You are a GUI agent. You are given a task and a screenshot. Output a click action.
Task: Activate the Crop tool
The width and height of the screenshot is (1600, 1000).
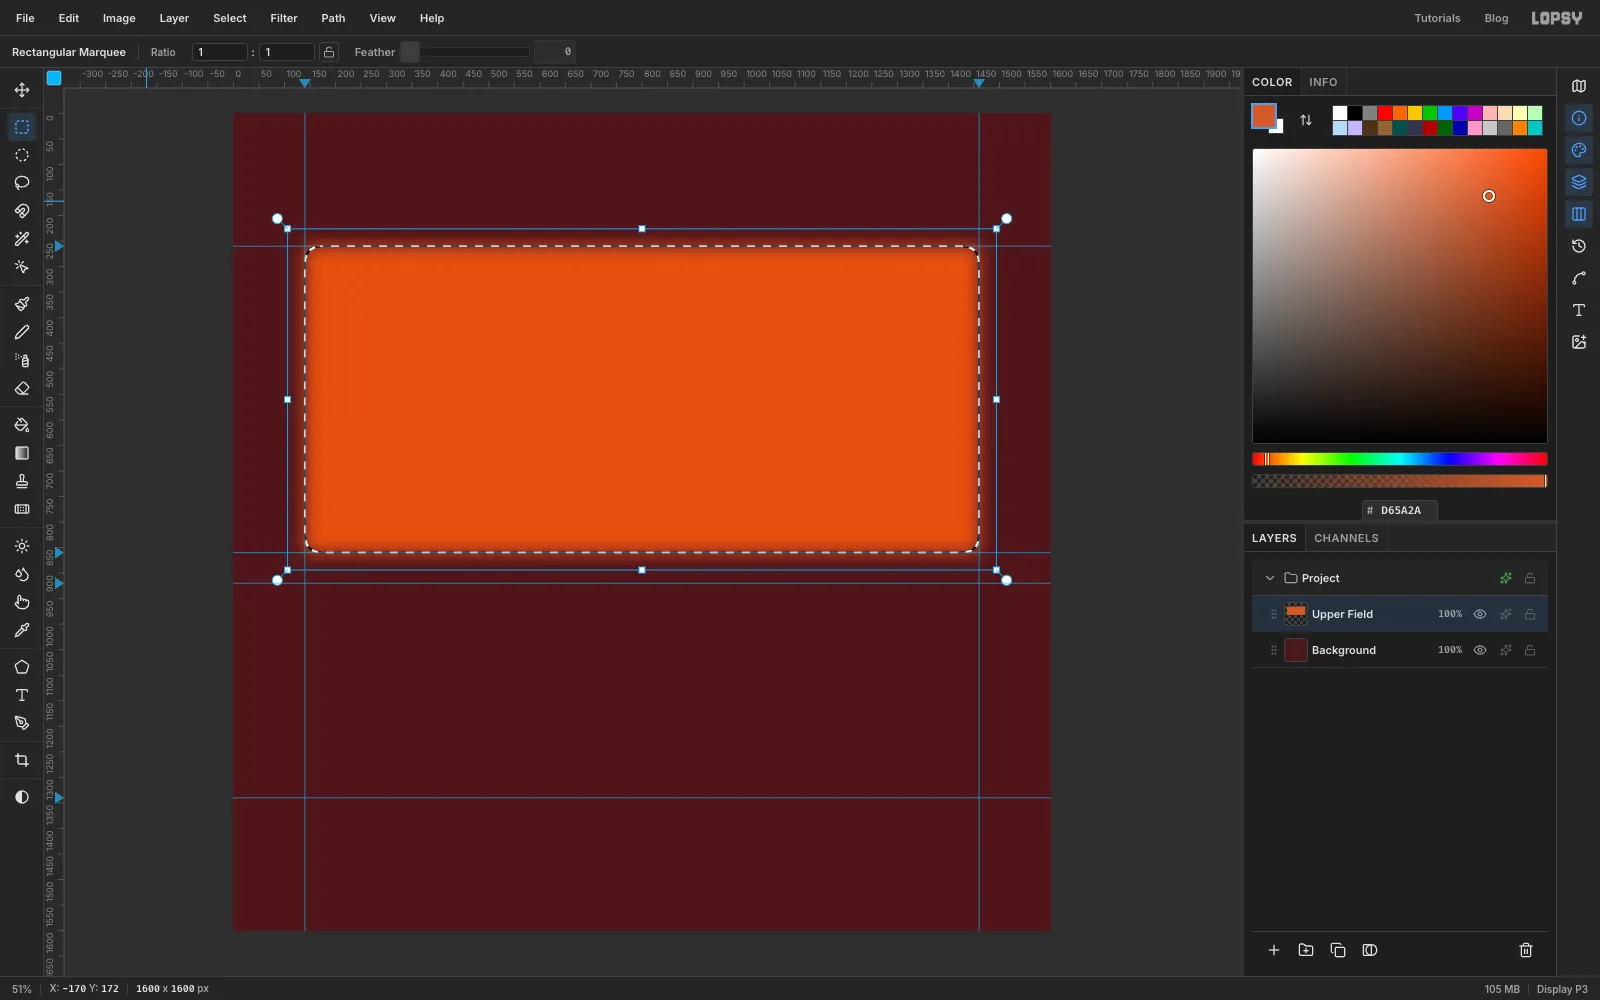coord(22,760)
